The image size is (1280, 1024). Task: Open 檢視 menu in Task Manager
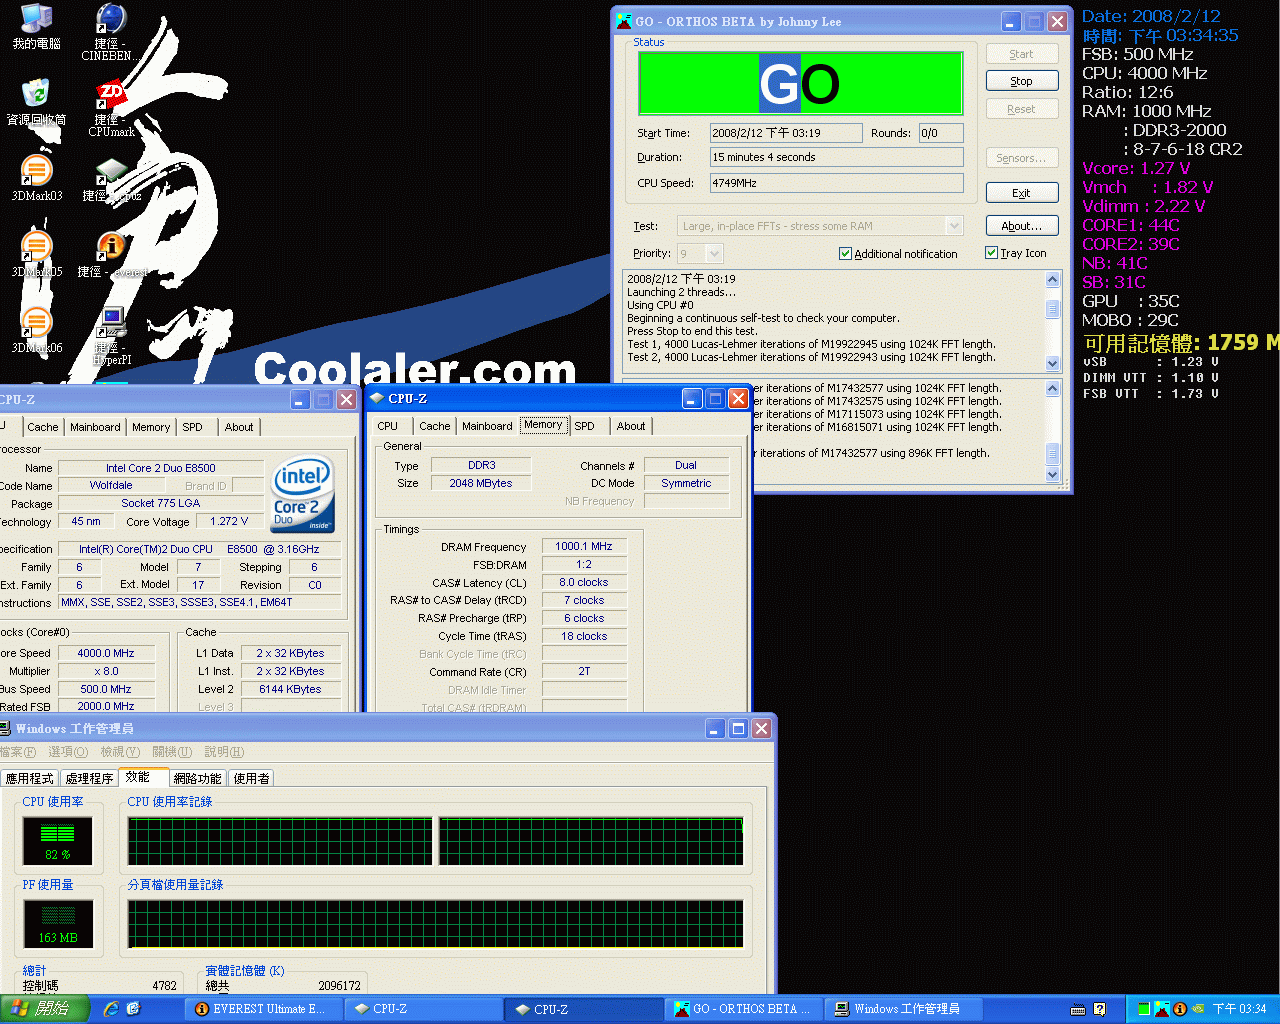(120, 752)
